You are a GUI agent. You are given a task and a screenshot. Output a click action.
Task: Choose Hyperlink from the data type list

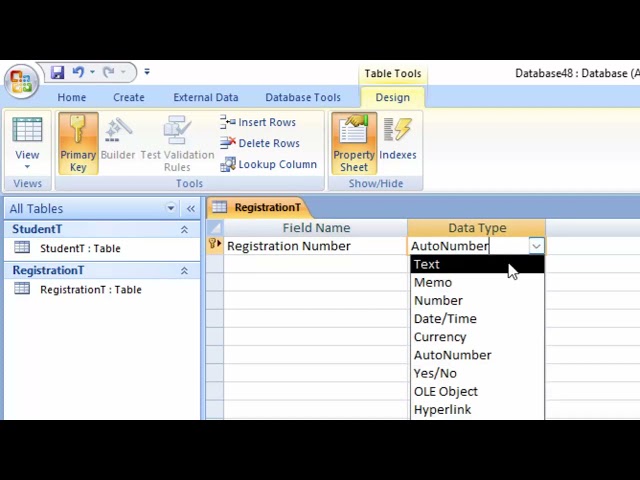[477, 409]
